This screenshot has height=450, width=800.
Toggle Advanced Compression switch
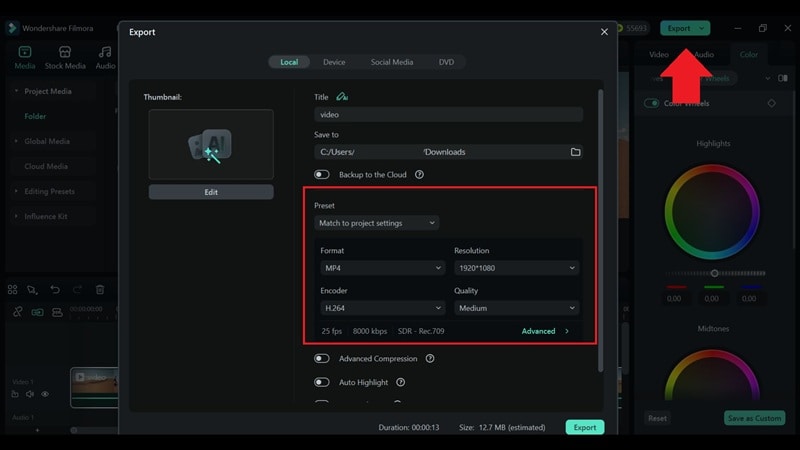[322, 359]
